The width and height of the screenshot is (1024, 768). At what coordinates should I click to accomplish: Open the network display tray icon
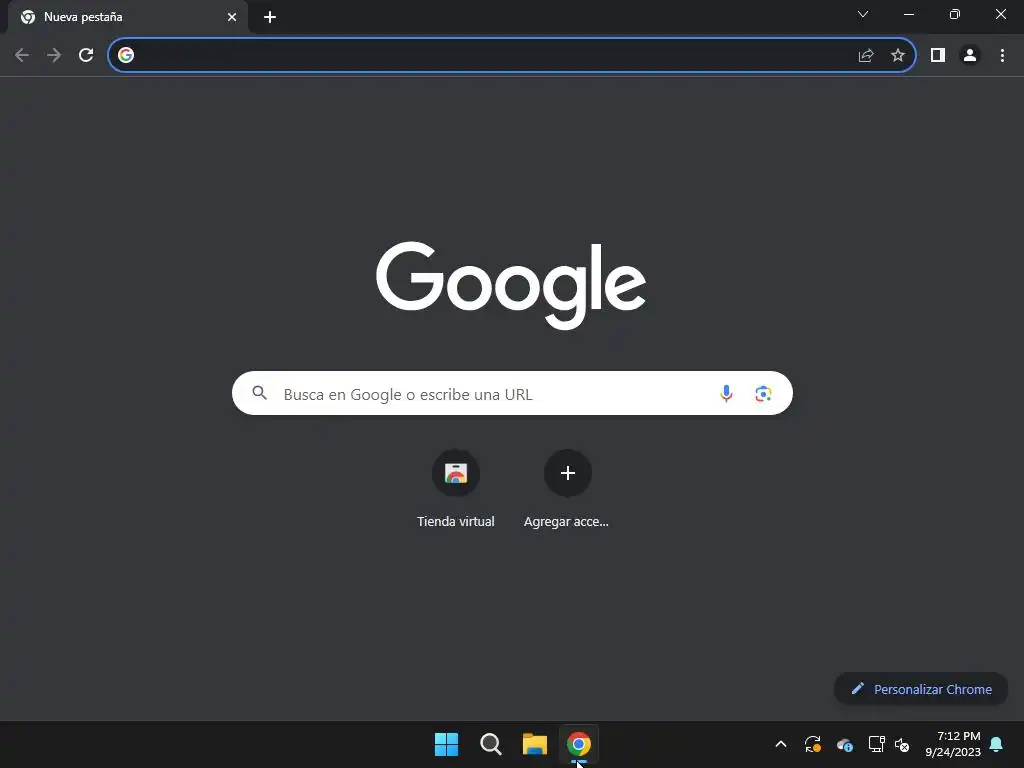click(876, 744)
